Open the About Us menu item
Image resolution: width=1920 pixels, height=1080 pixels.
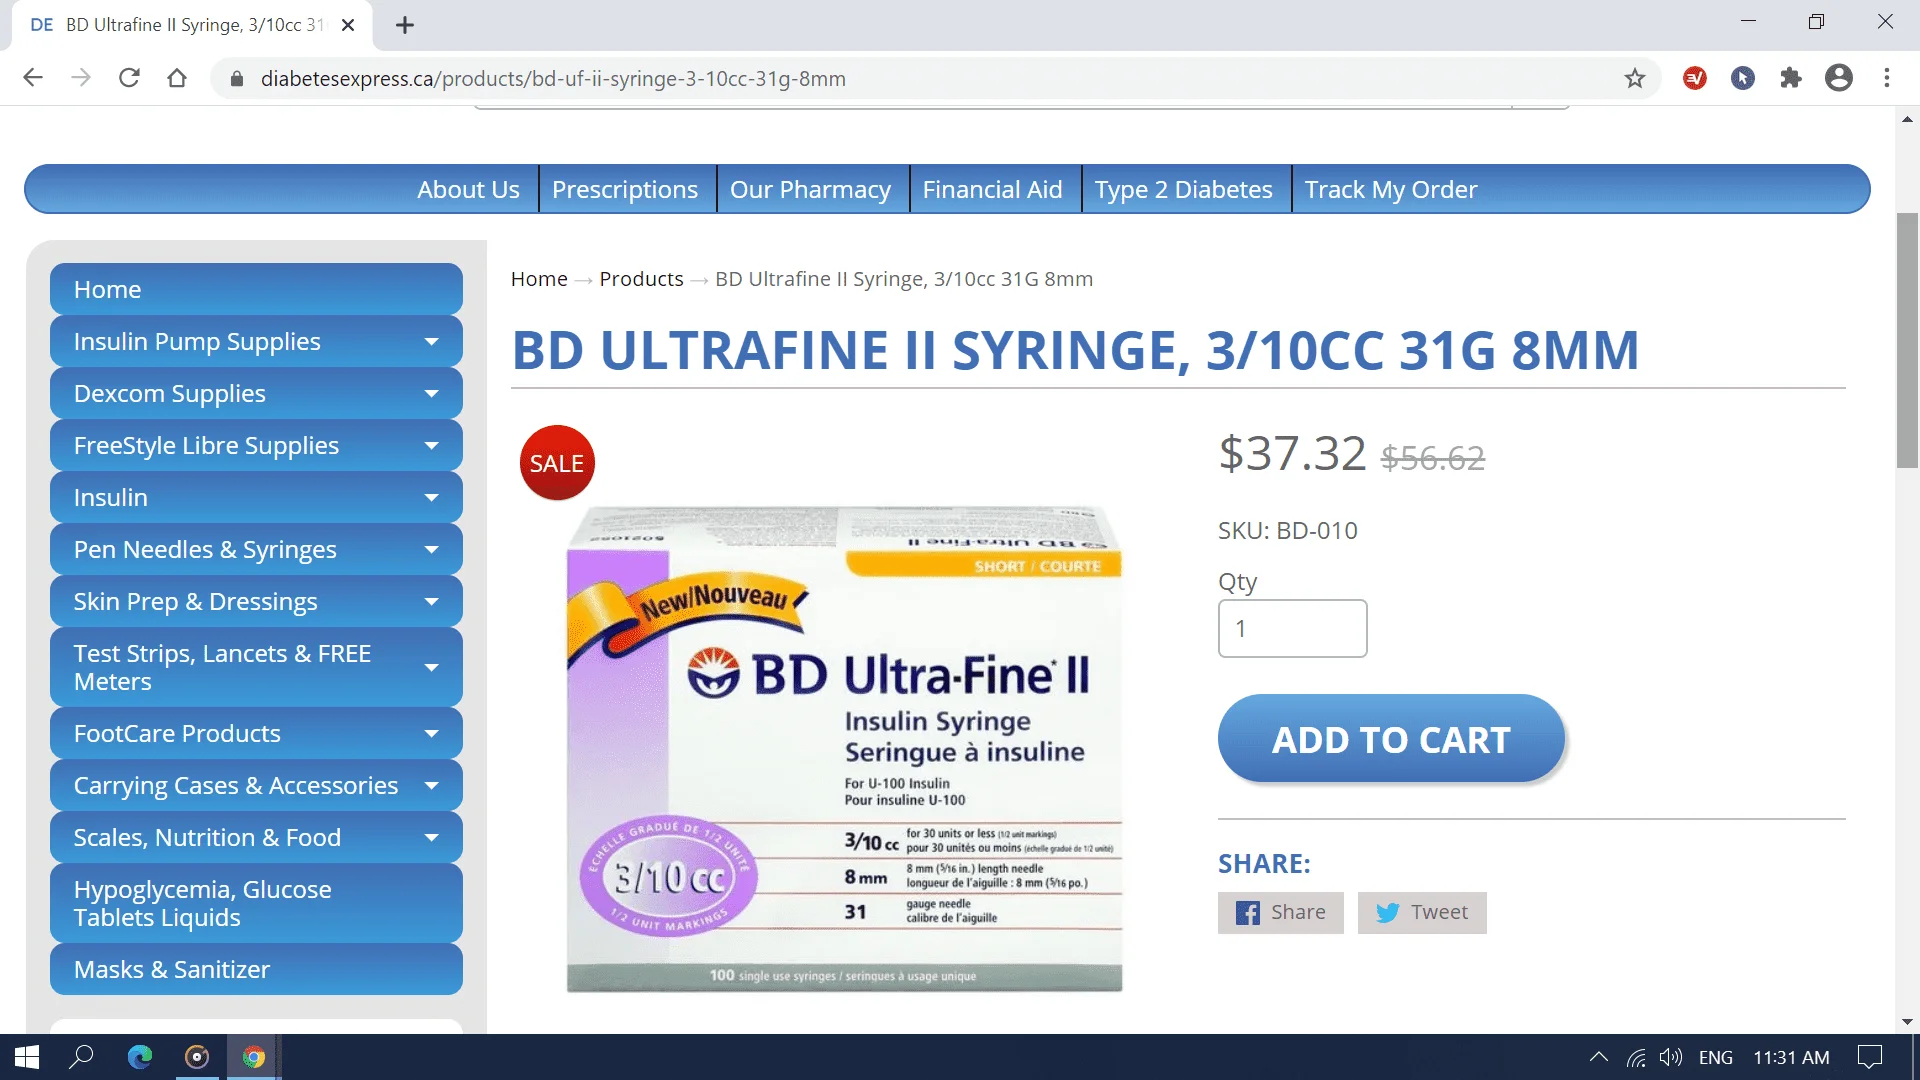[x=468, y=190]
